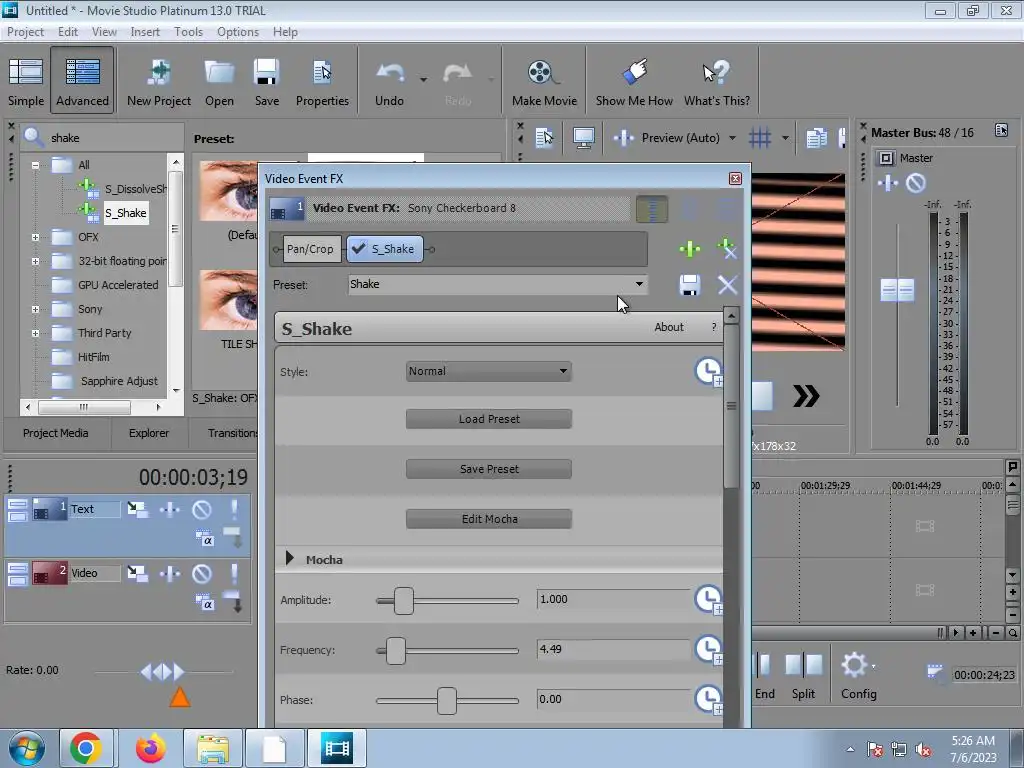
Task: Open the Shake preset dropdown
Action: [639, 284]
